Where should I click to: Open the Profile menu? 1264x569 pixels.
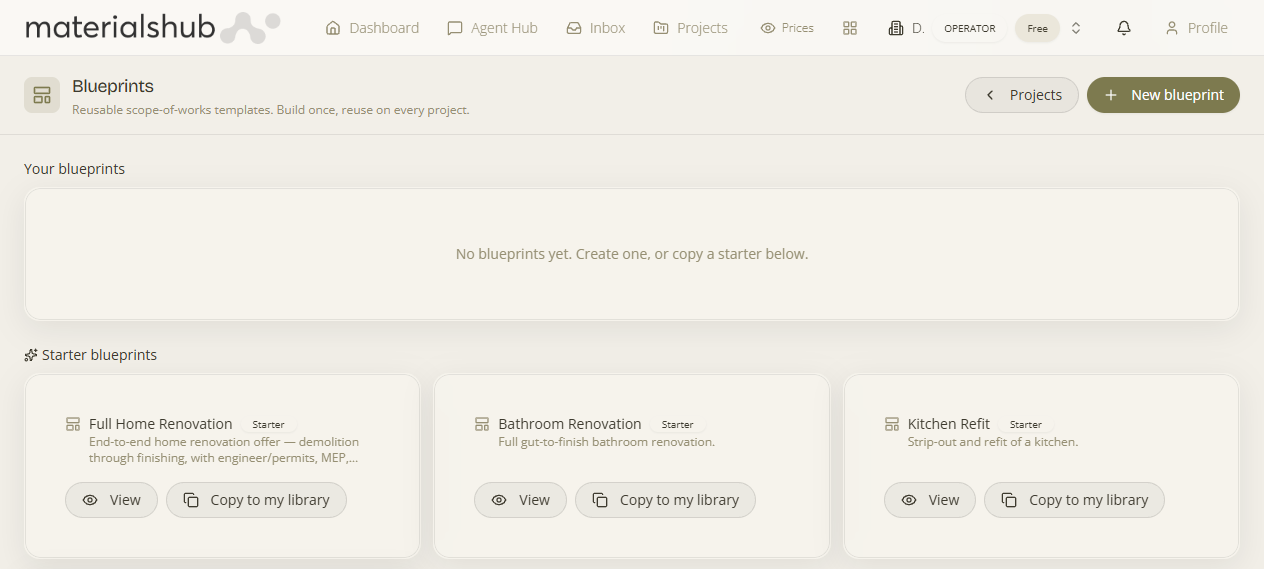pos(1196,28)
